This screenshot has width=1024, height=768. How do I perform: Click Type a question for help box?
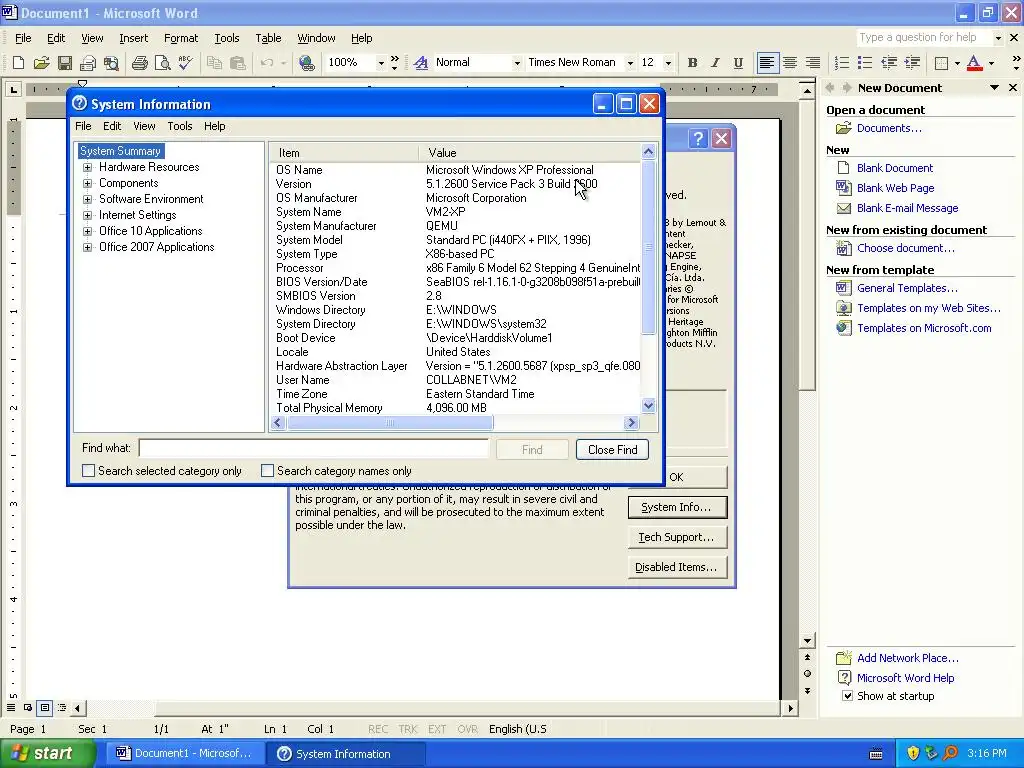click(x=925, y=38)
